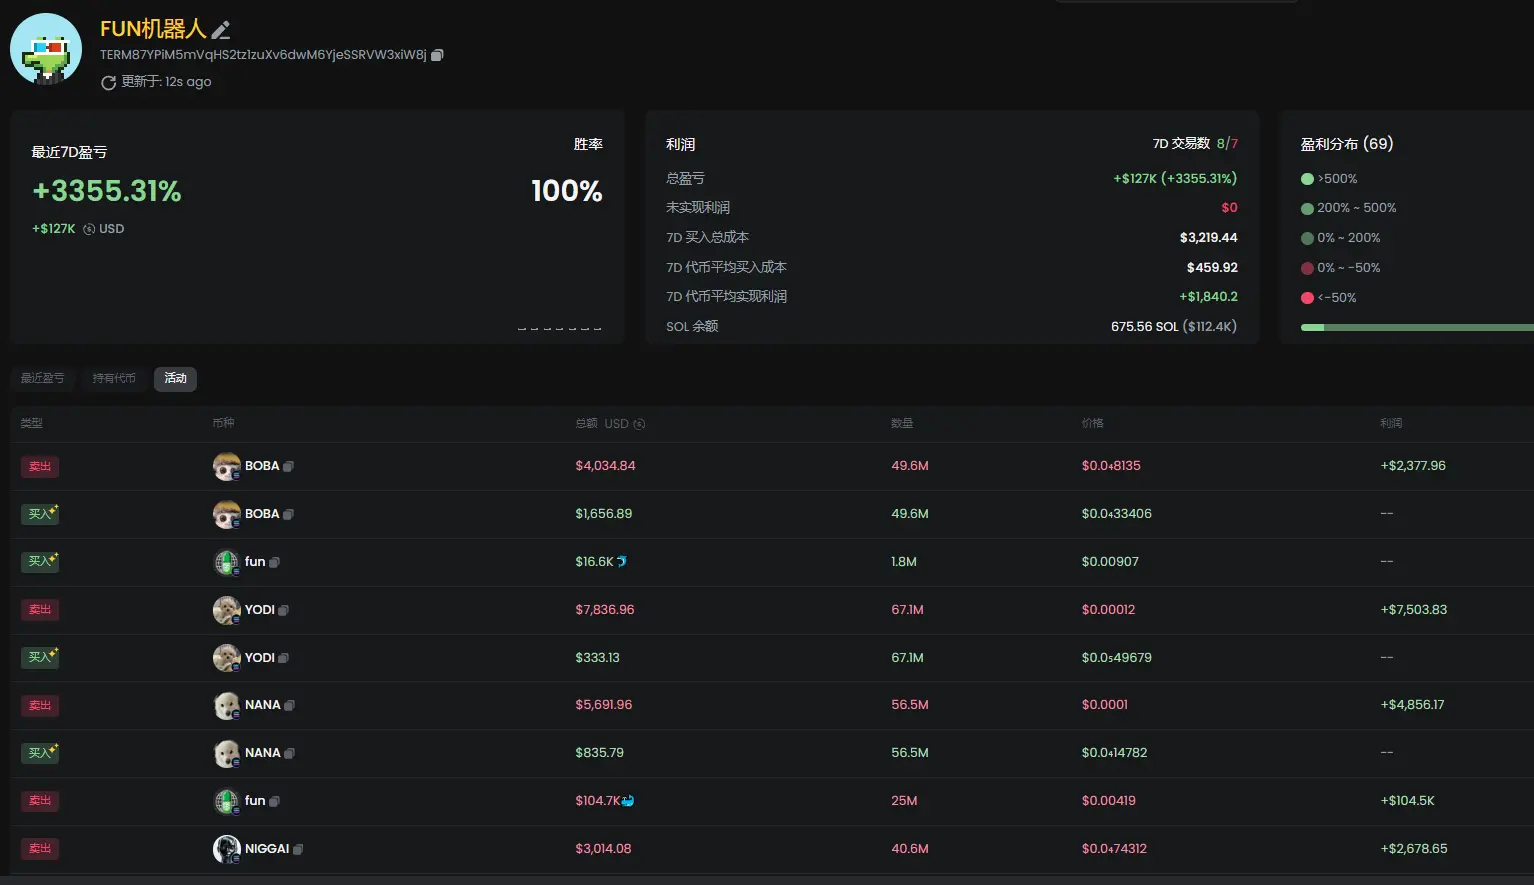The width and height of the screenshot is (1534, 885).
Task: Click the >500% green legend dot
Action: pyautogui.click(x=1307, y=179)
